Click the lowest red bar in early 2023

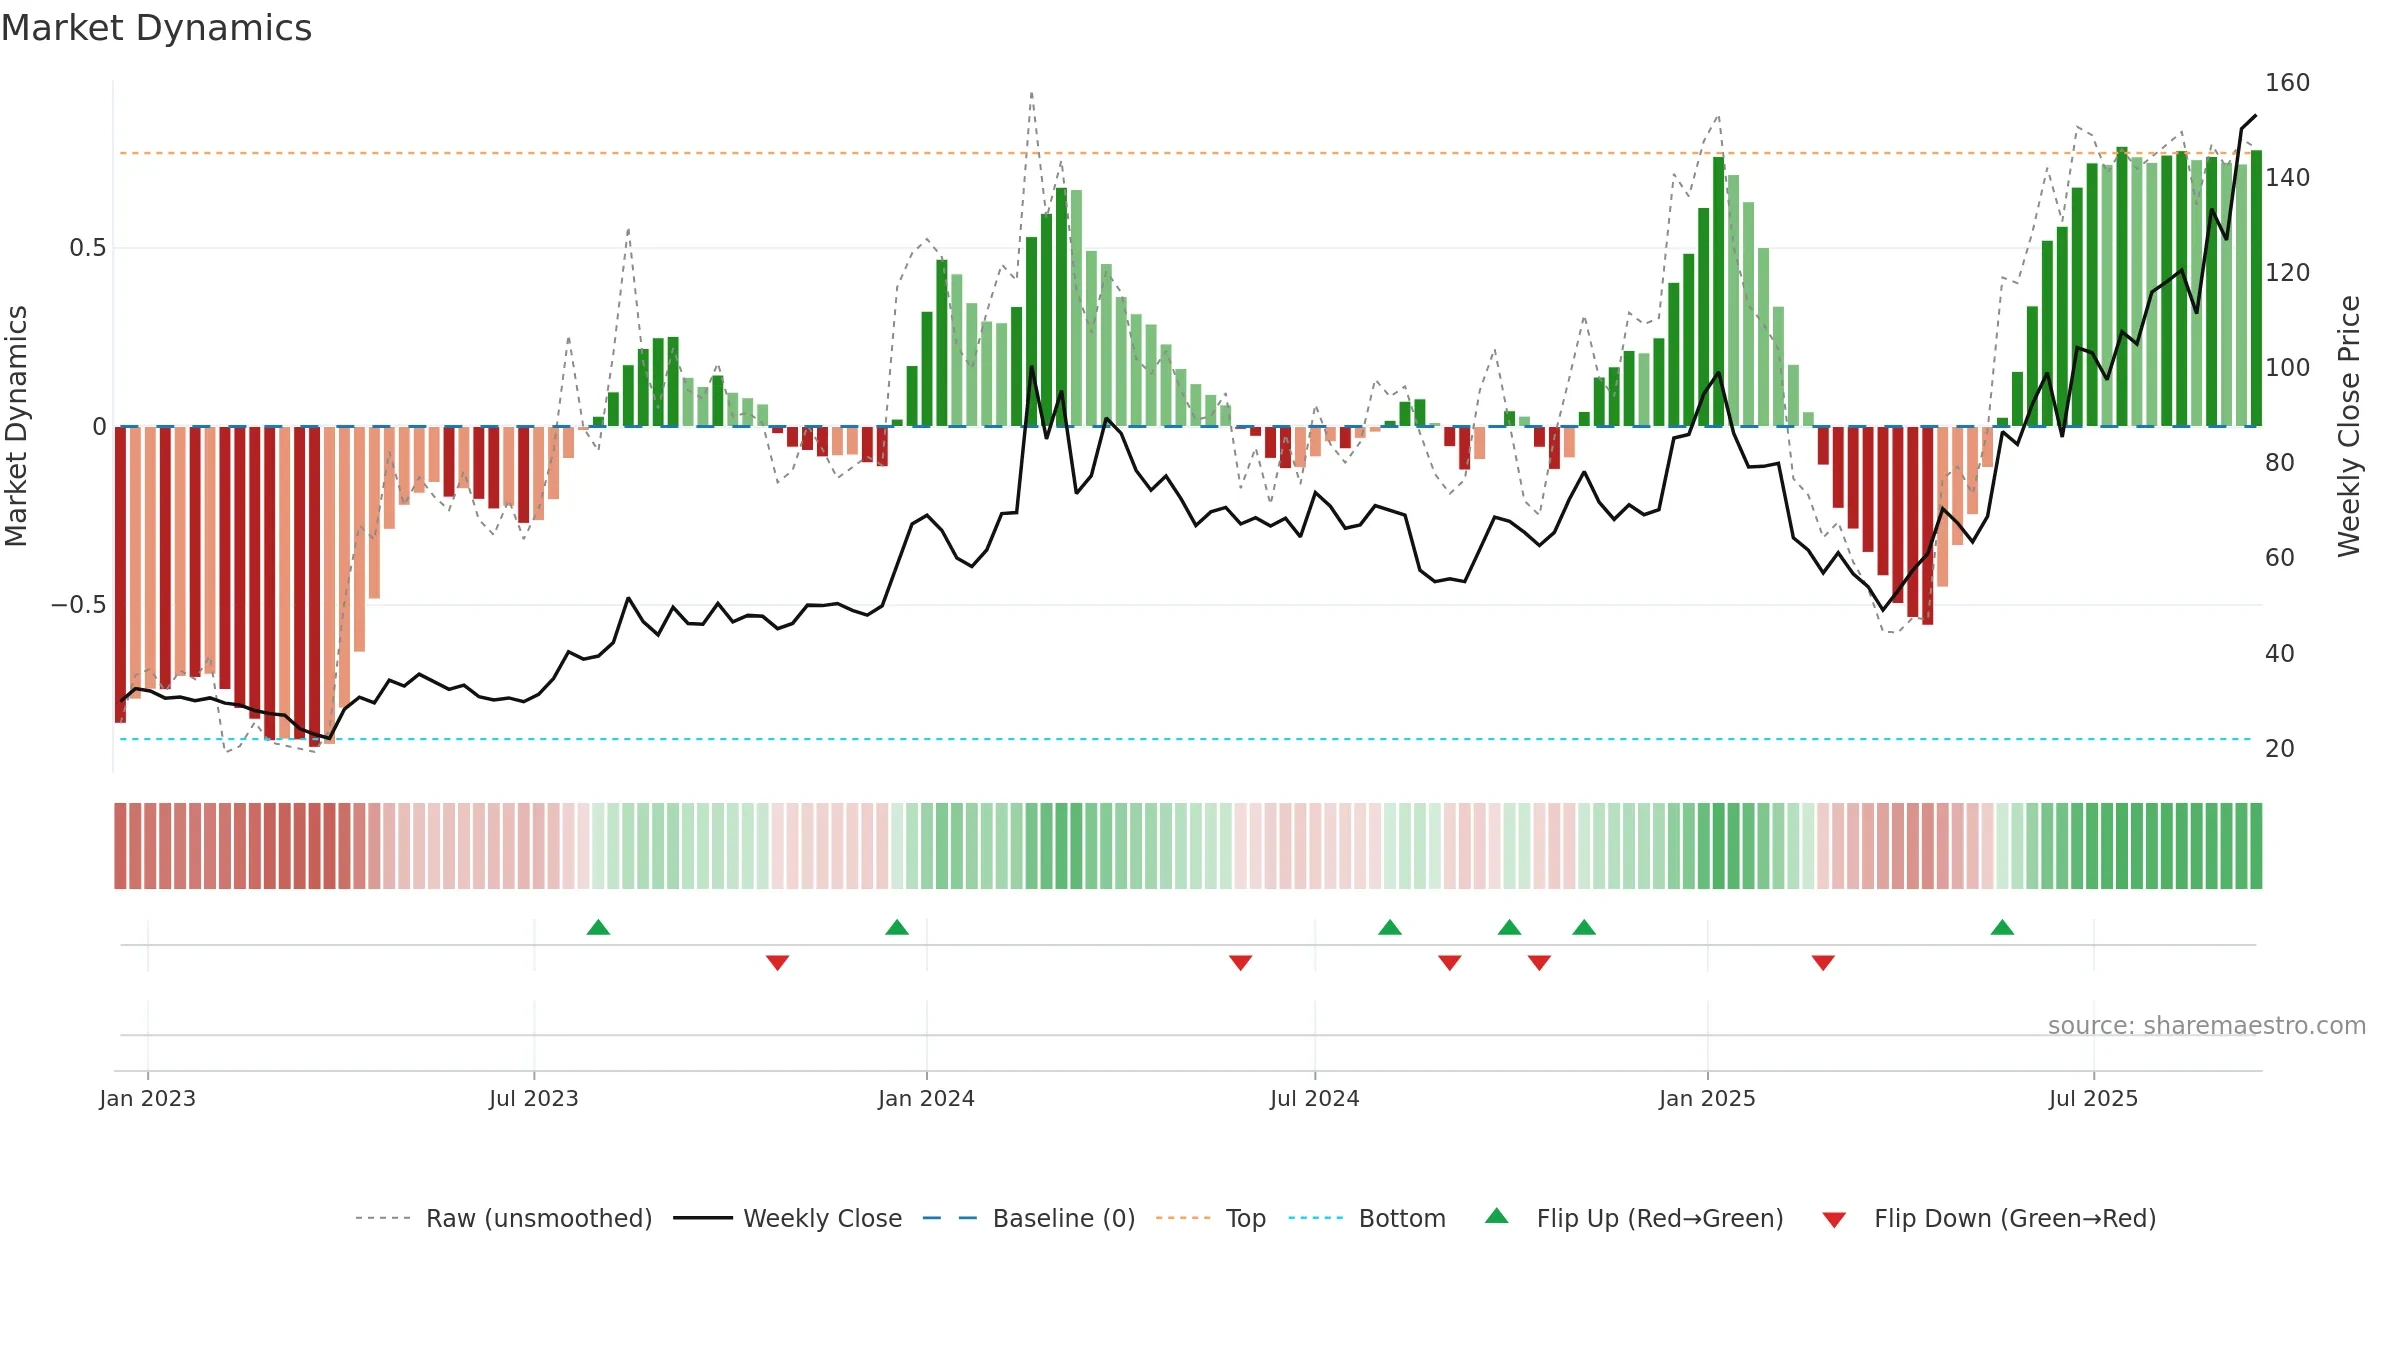[315, 586]
